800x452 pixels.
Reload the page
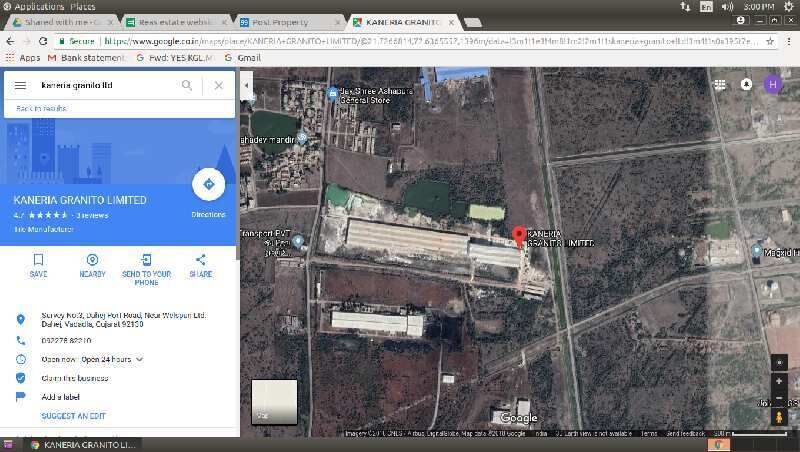pyautogui.click(x=43, y=41)
